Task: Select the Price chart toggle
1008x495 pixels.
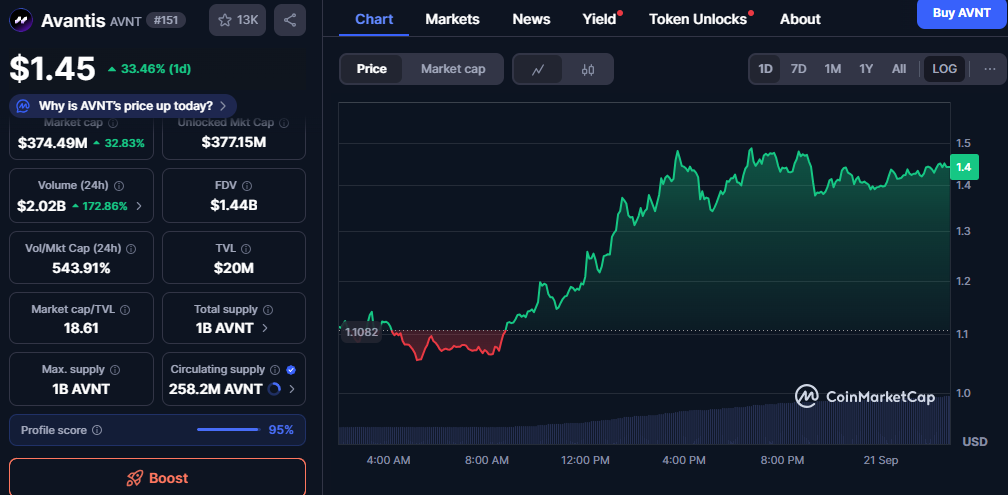Action: pyautogui.click(x=372, y=69)
